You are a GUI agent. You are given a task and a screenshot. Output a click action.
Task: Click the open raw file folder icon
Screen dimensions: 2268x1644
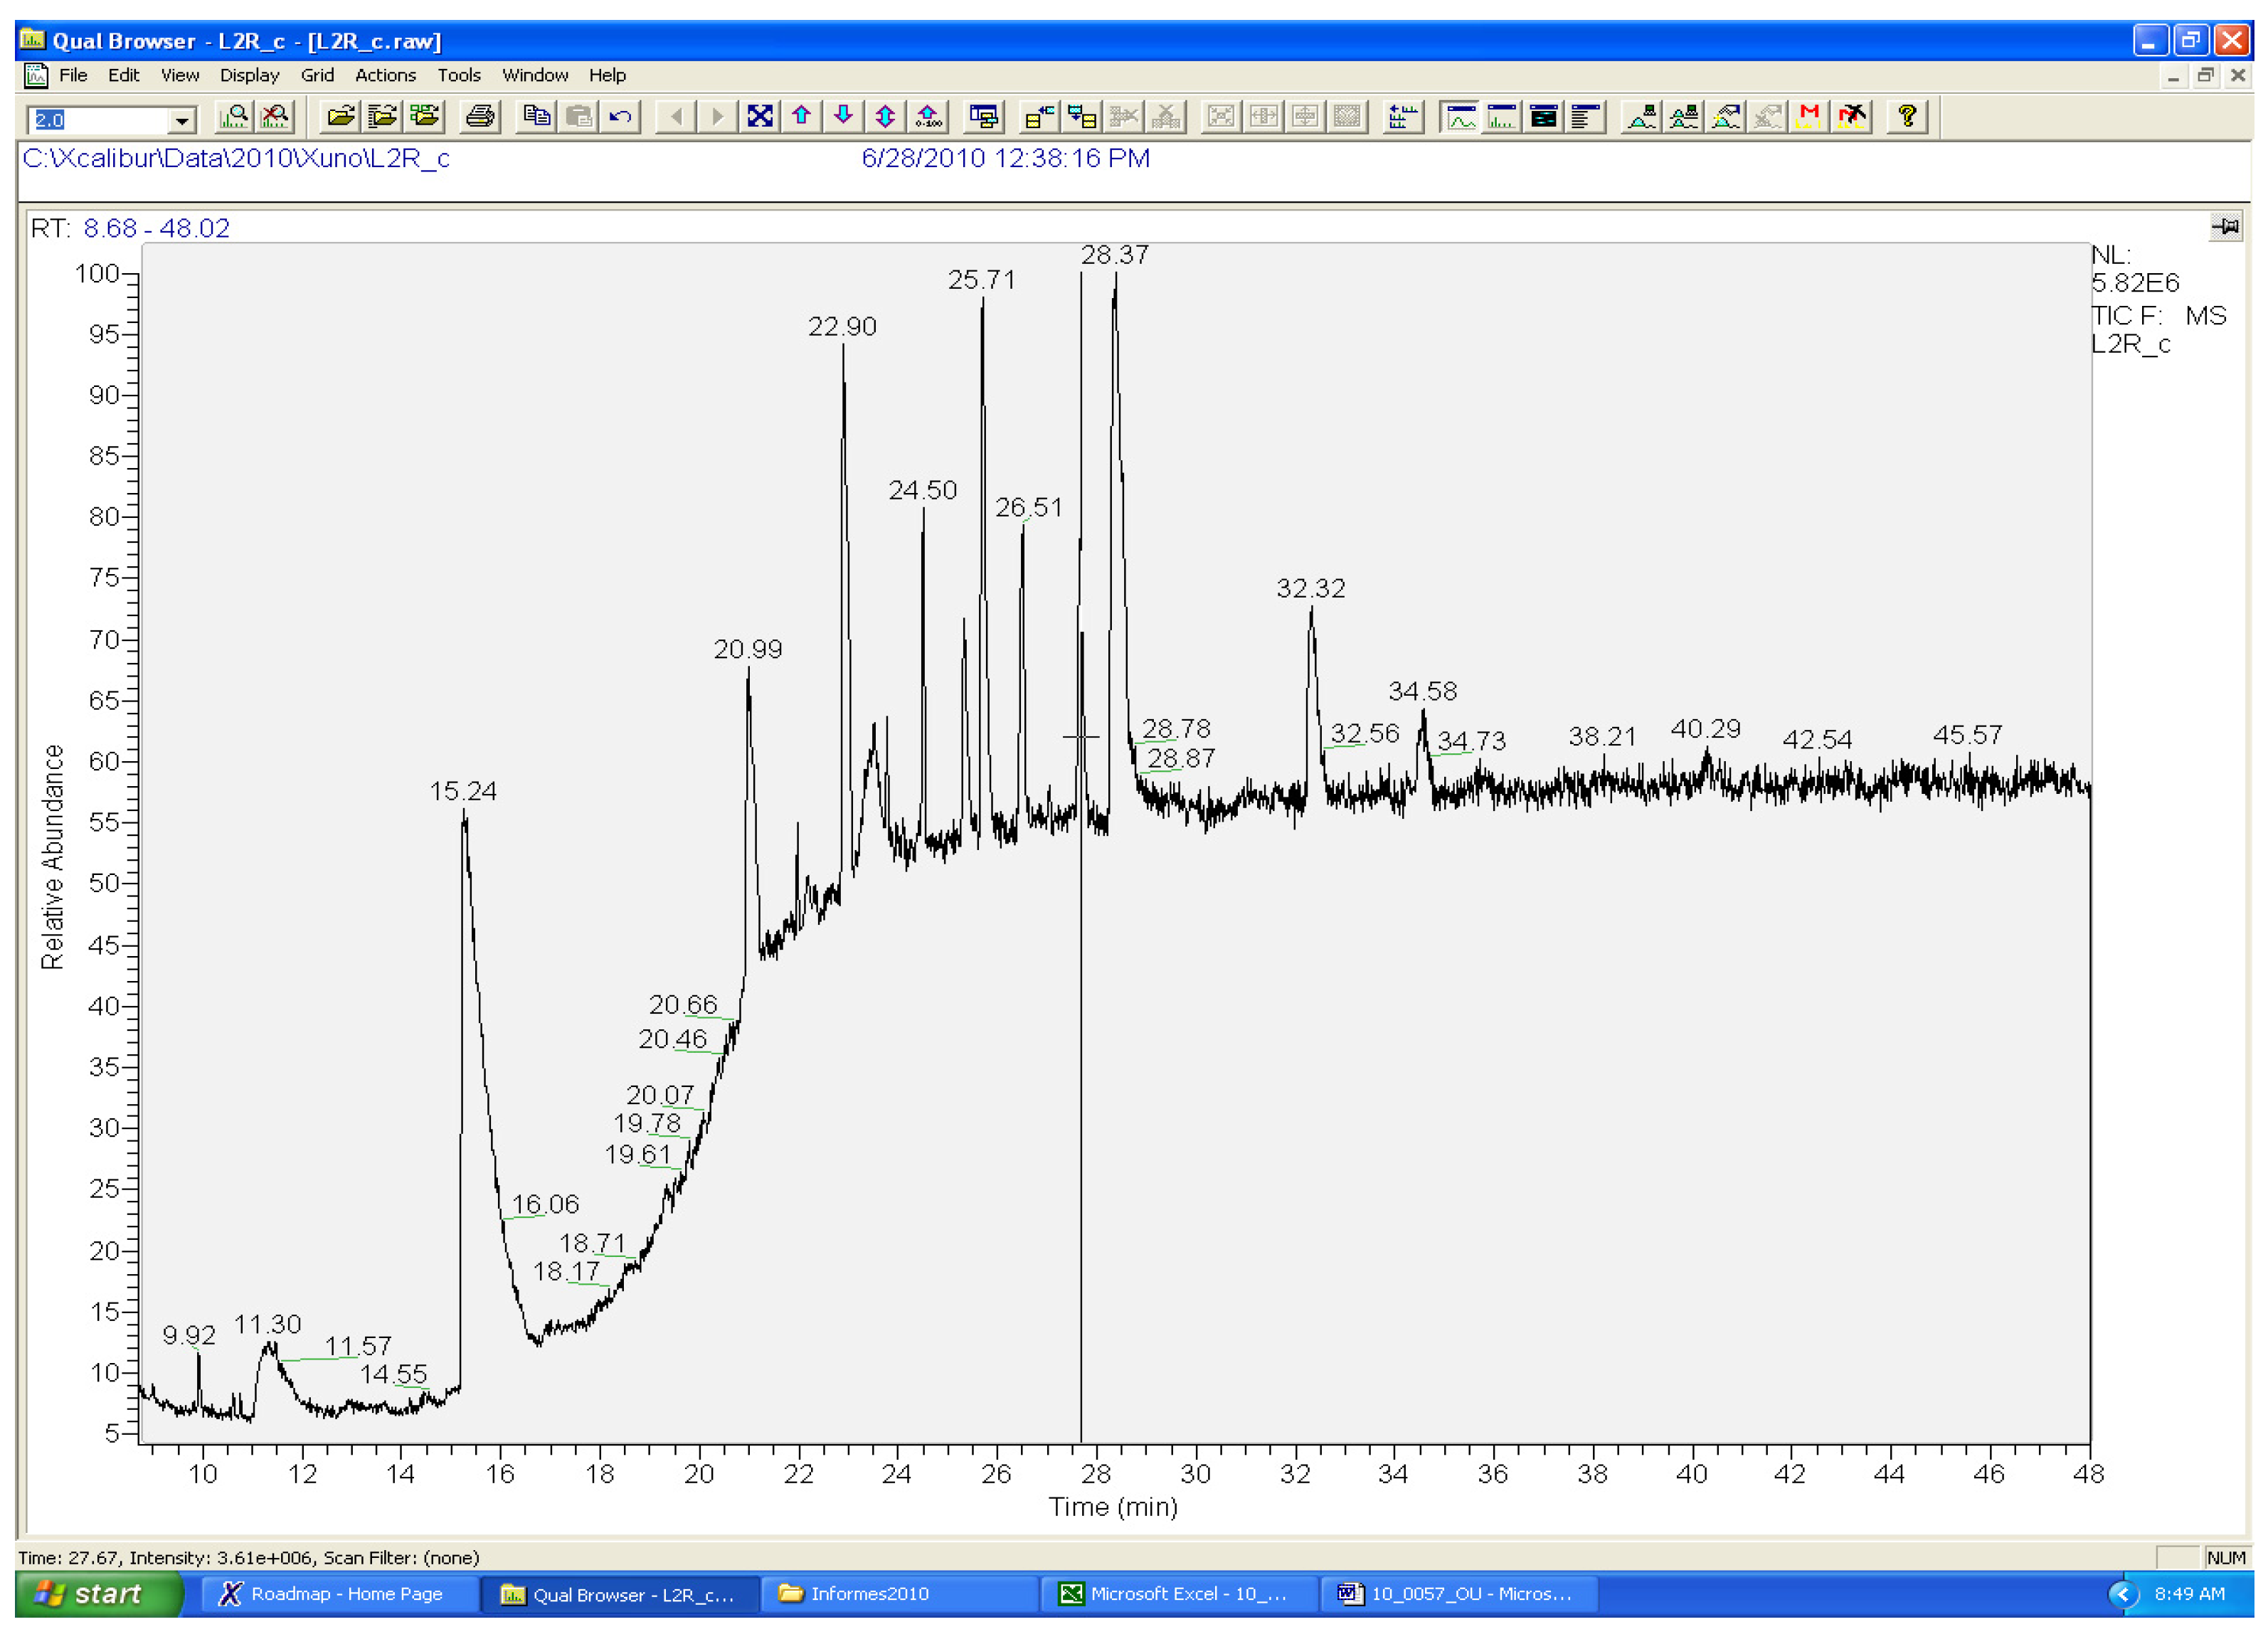pos(340,117)
